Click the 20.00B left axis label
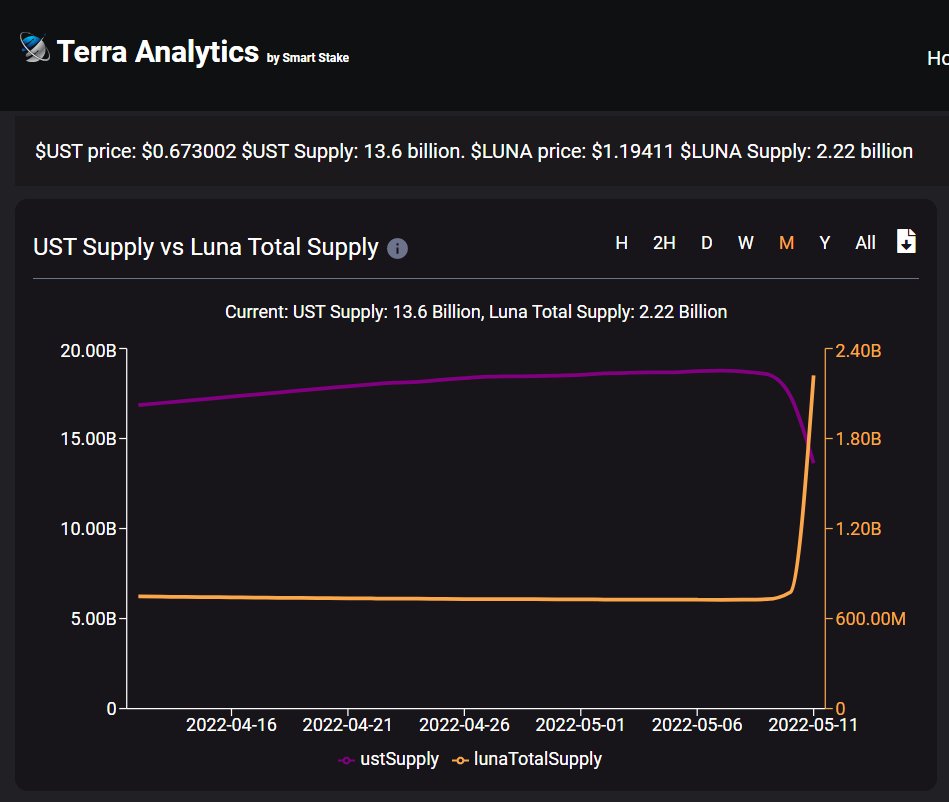The height and width of the screenshot is (802, 949). pos(88,350)
